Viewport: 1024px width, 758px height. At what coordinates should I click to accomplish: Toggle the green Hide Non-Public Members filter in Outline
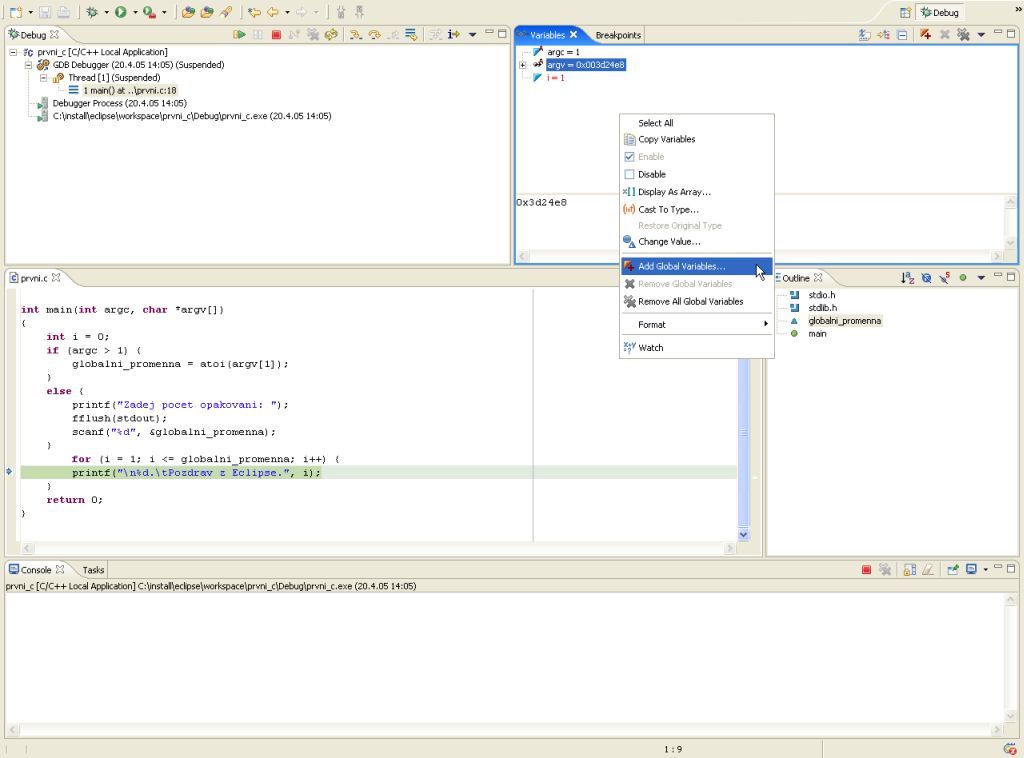point(963,278)
